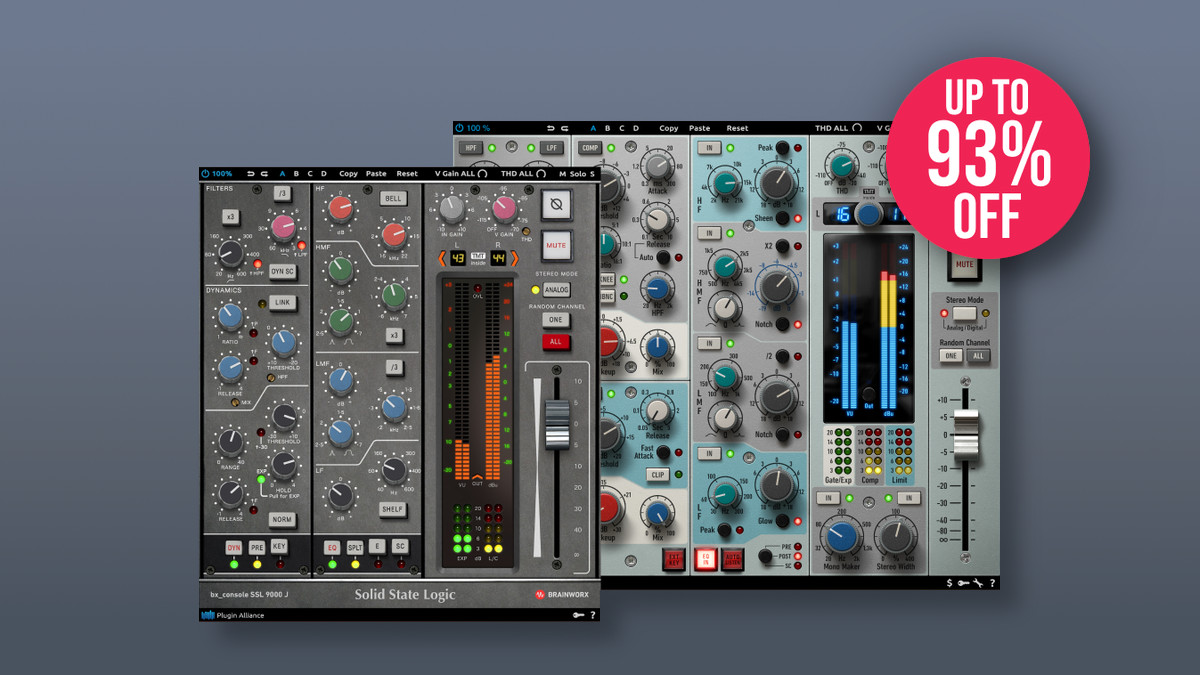Click the key license icon on SSL plugin footer
The width and height of the screenshot is (1200, 675).
578,615
